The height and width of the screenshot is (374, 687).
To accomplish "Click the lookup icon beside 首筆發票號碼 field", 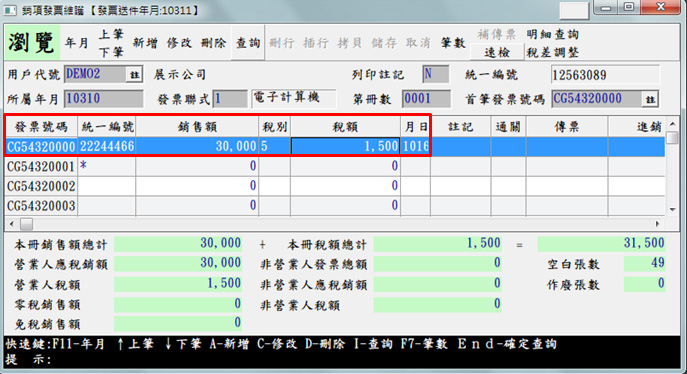I will point(650,99).
